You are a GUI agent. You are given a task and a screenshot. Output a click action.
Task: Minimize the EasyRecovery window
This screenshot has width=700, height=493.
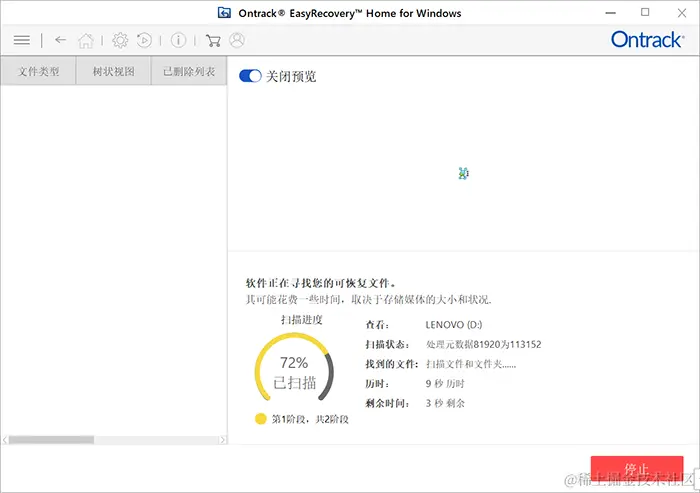tap(611, 13)
